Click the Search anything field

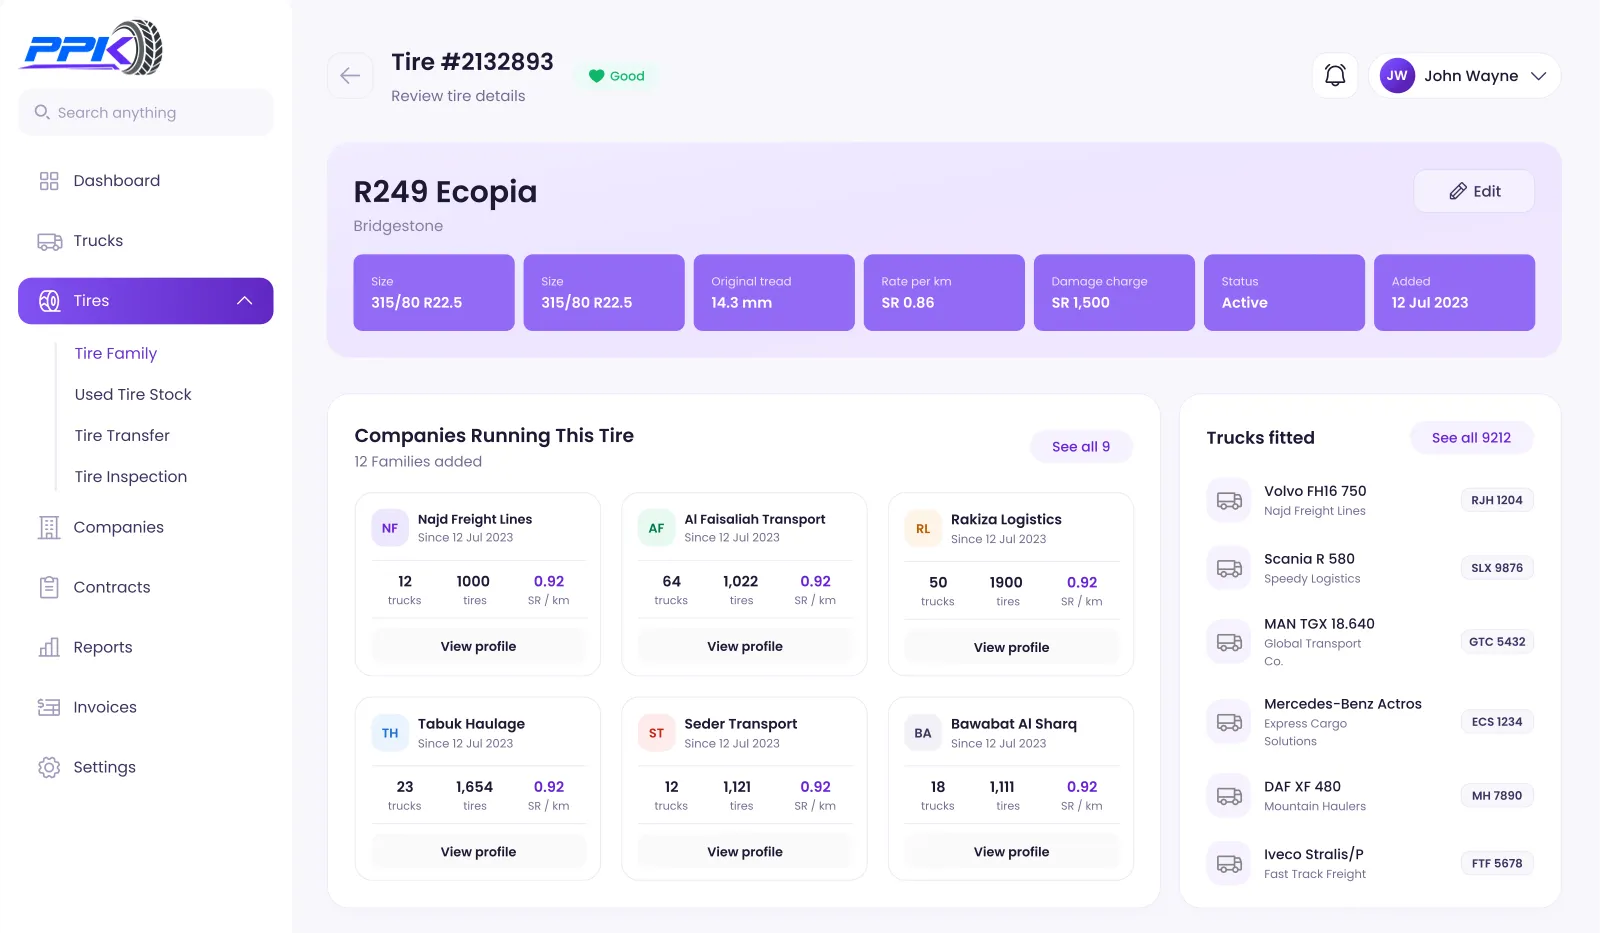[146, 112]
